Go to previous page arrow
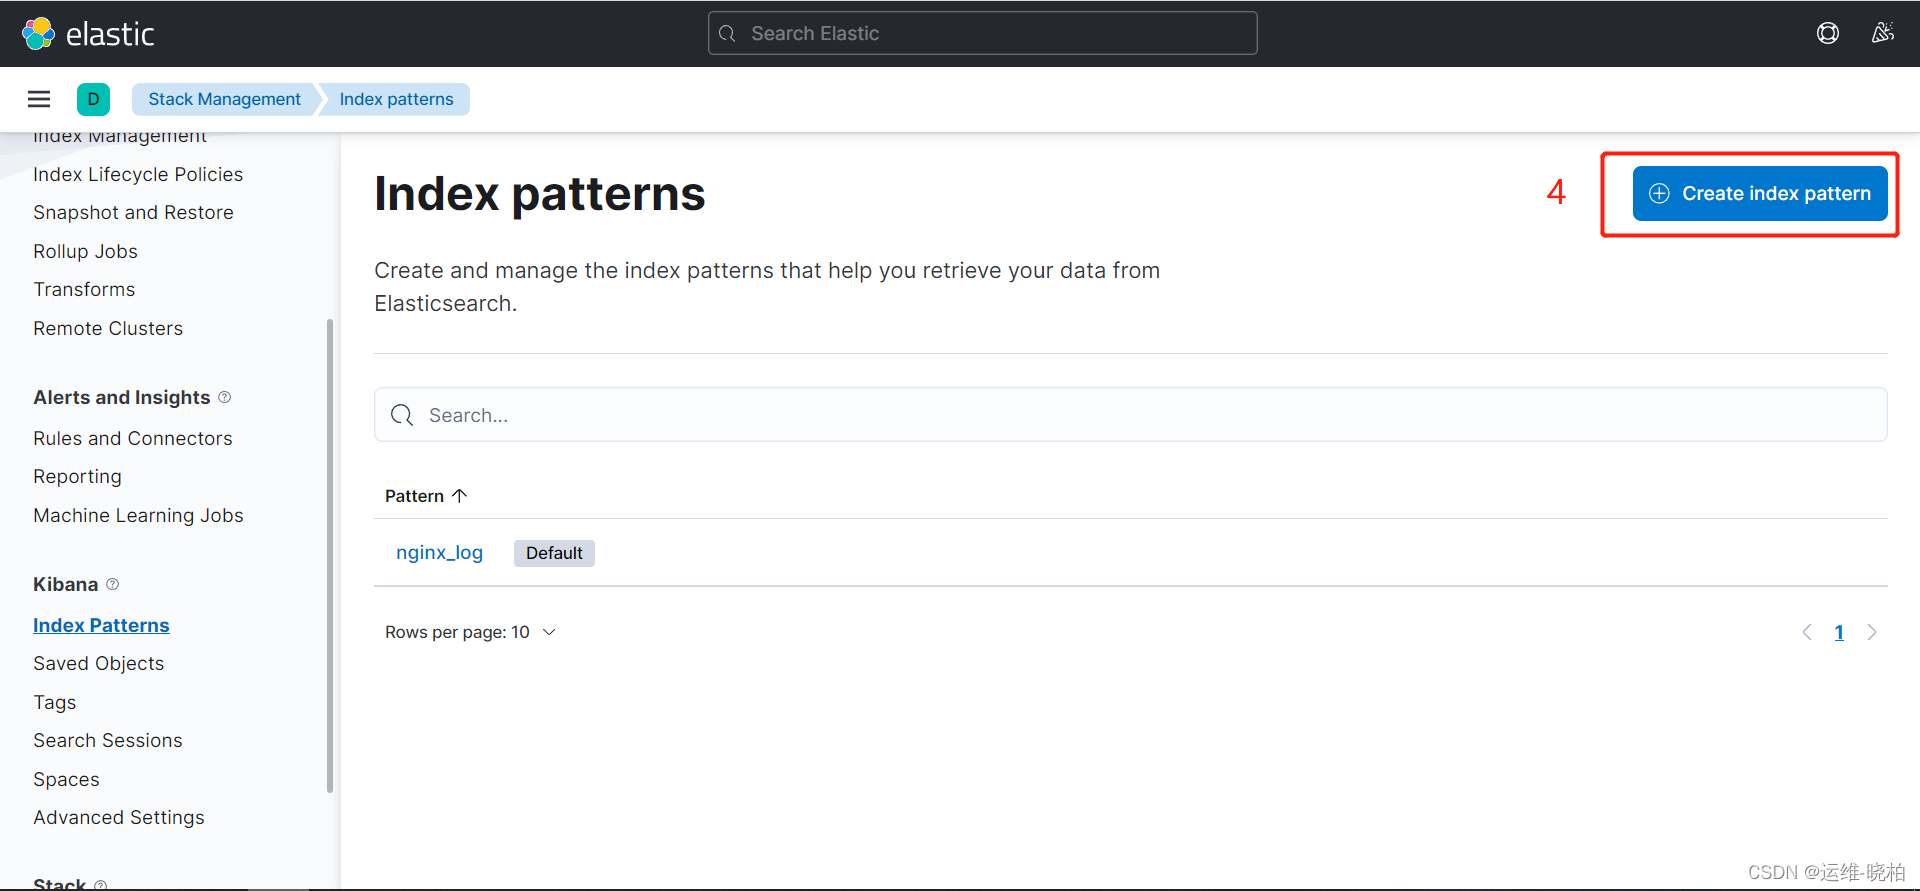The image size is (1920, 891). tap(1807, 632)
